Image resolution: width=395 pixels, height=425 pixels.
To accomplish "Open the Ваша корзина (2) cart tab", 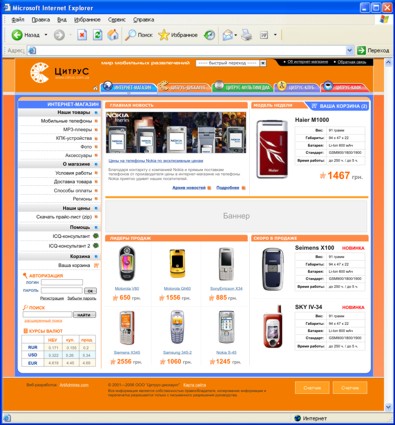I will point(339,106).
